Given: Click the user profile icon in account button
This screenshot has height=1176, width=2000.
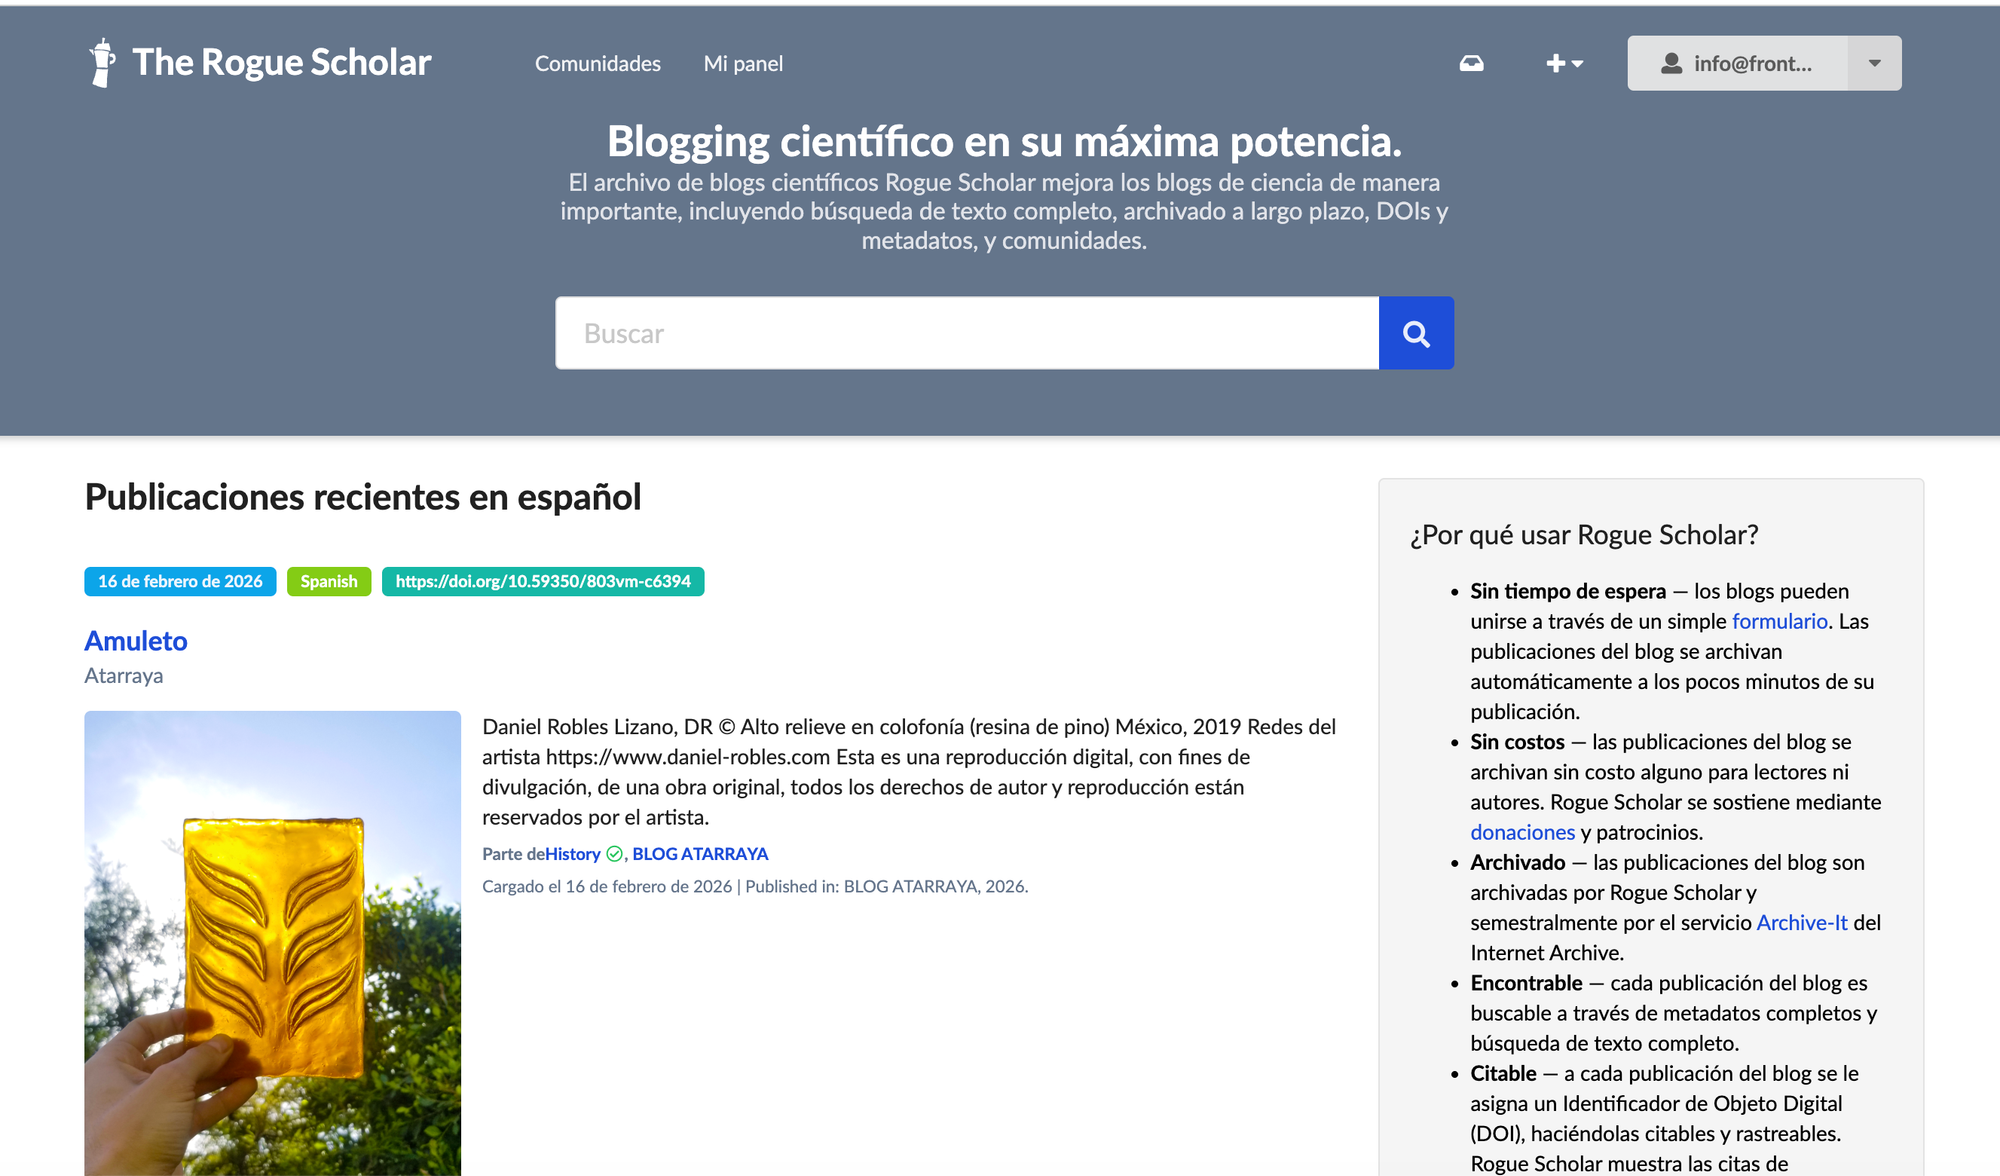Looking at the screenshot, I should click(x=1671, y=63).
